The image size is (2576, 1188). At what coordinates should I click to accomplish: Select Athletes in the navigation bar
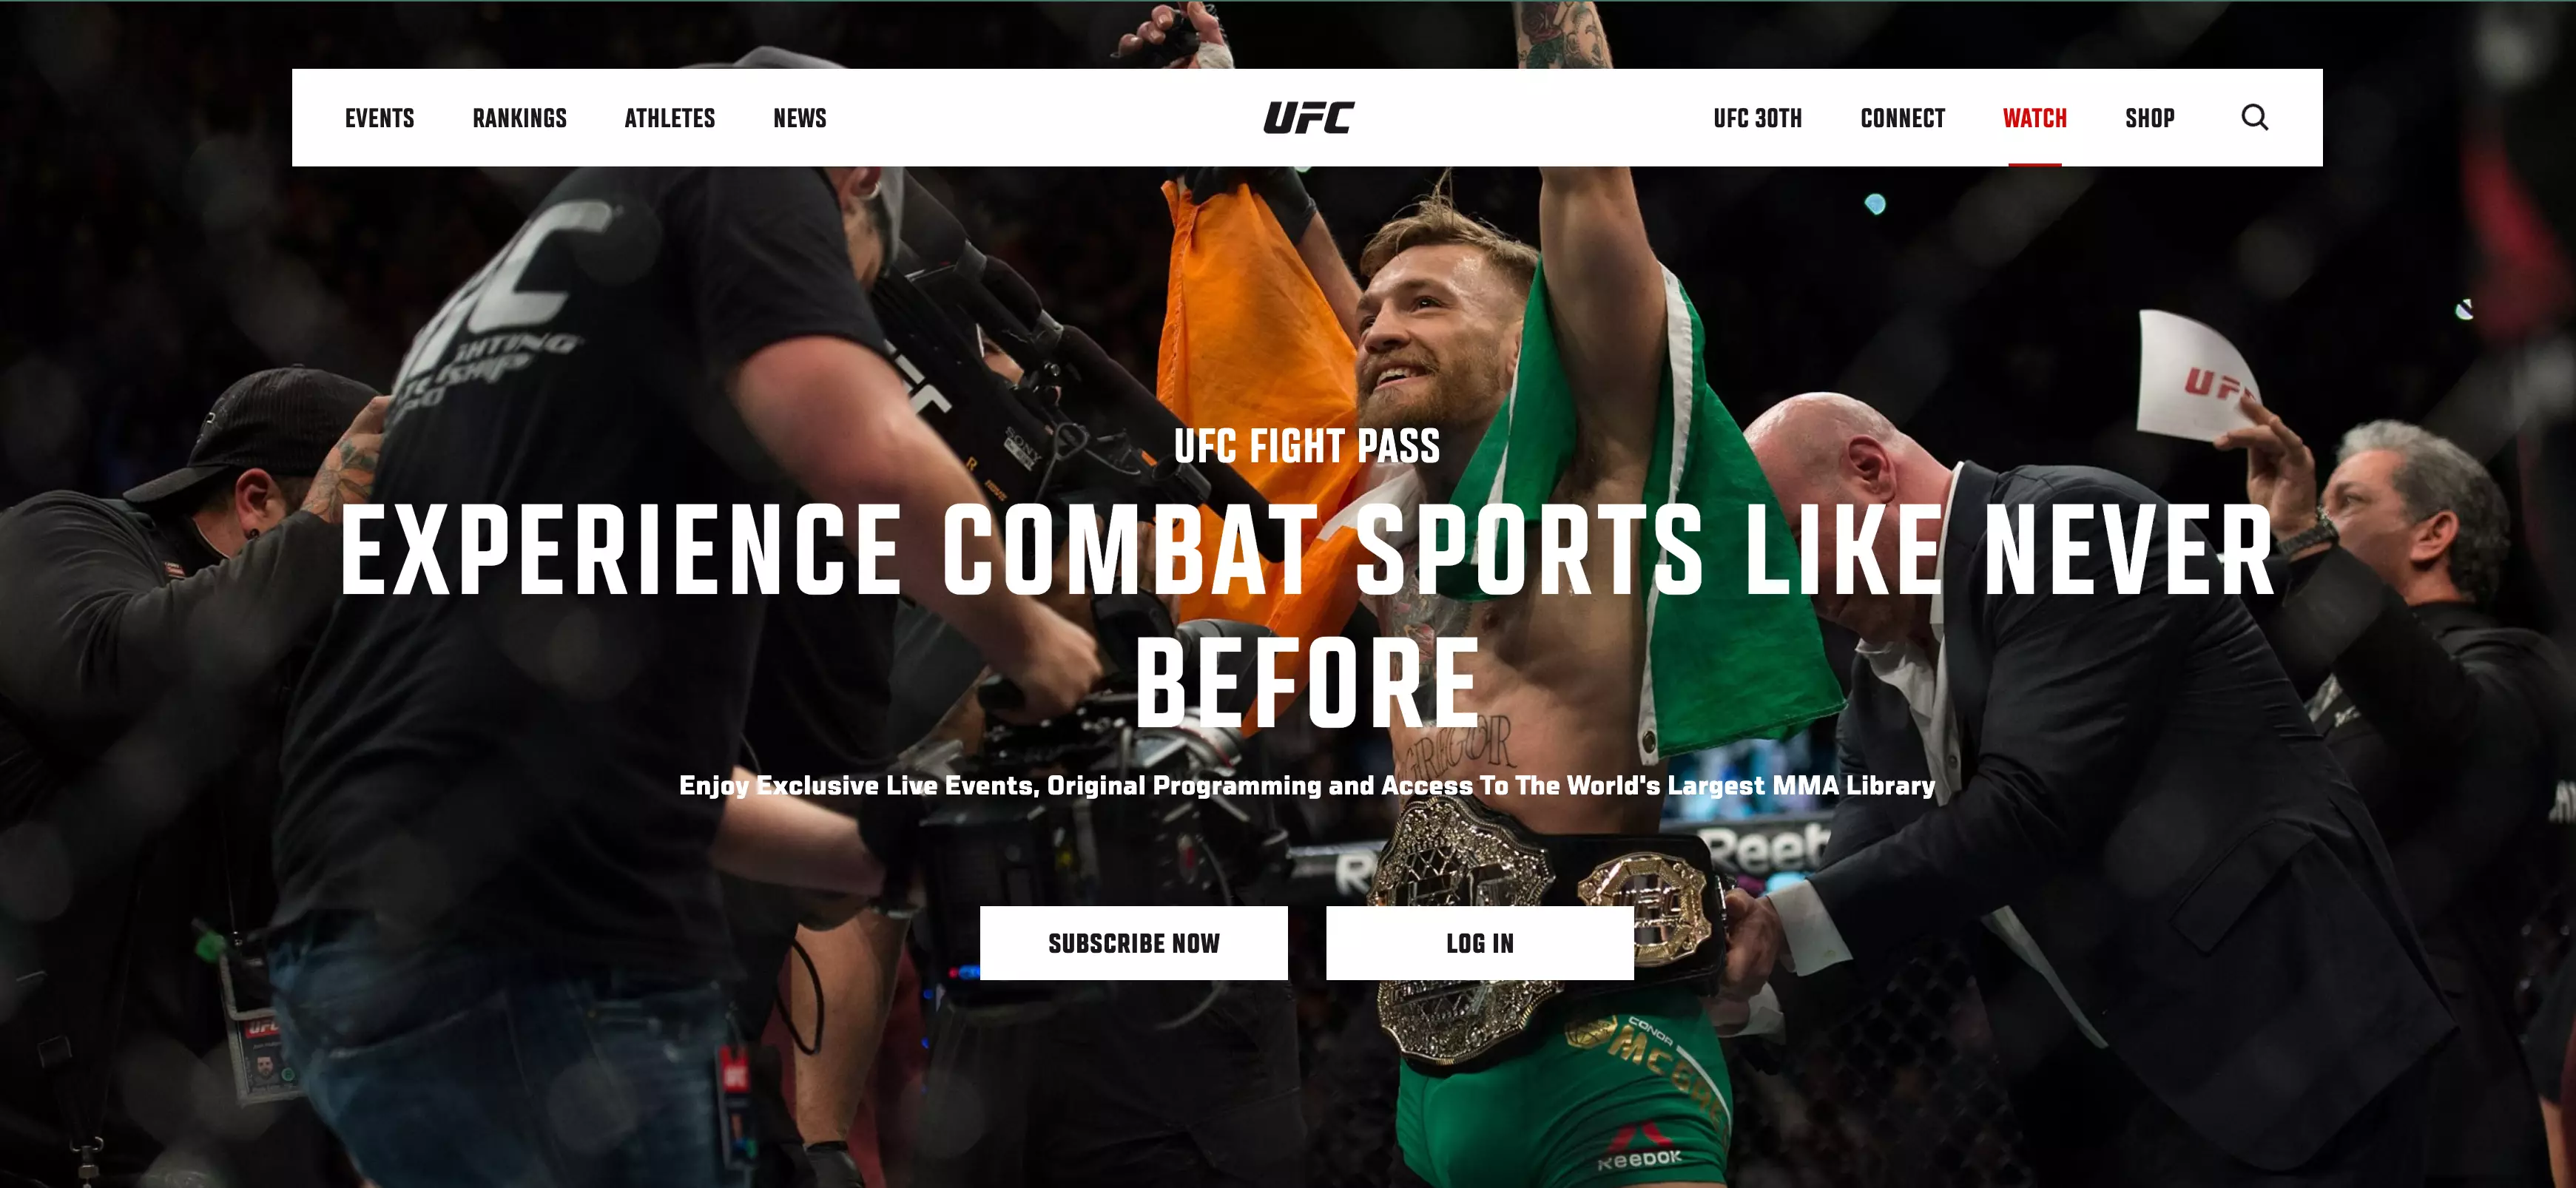tap(669, 118)
